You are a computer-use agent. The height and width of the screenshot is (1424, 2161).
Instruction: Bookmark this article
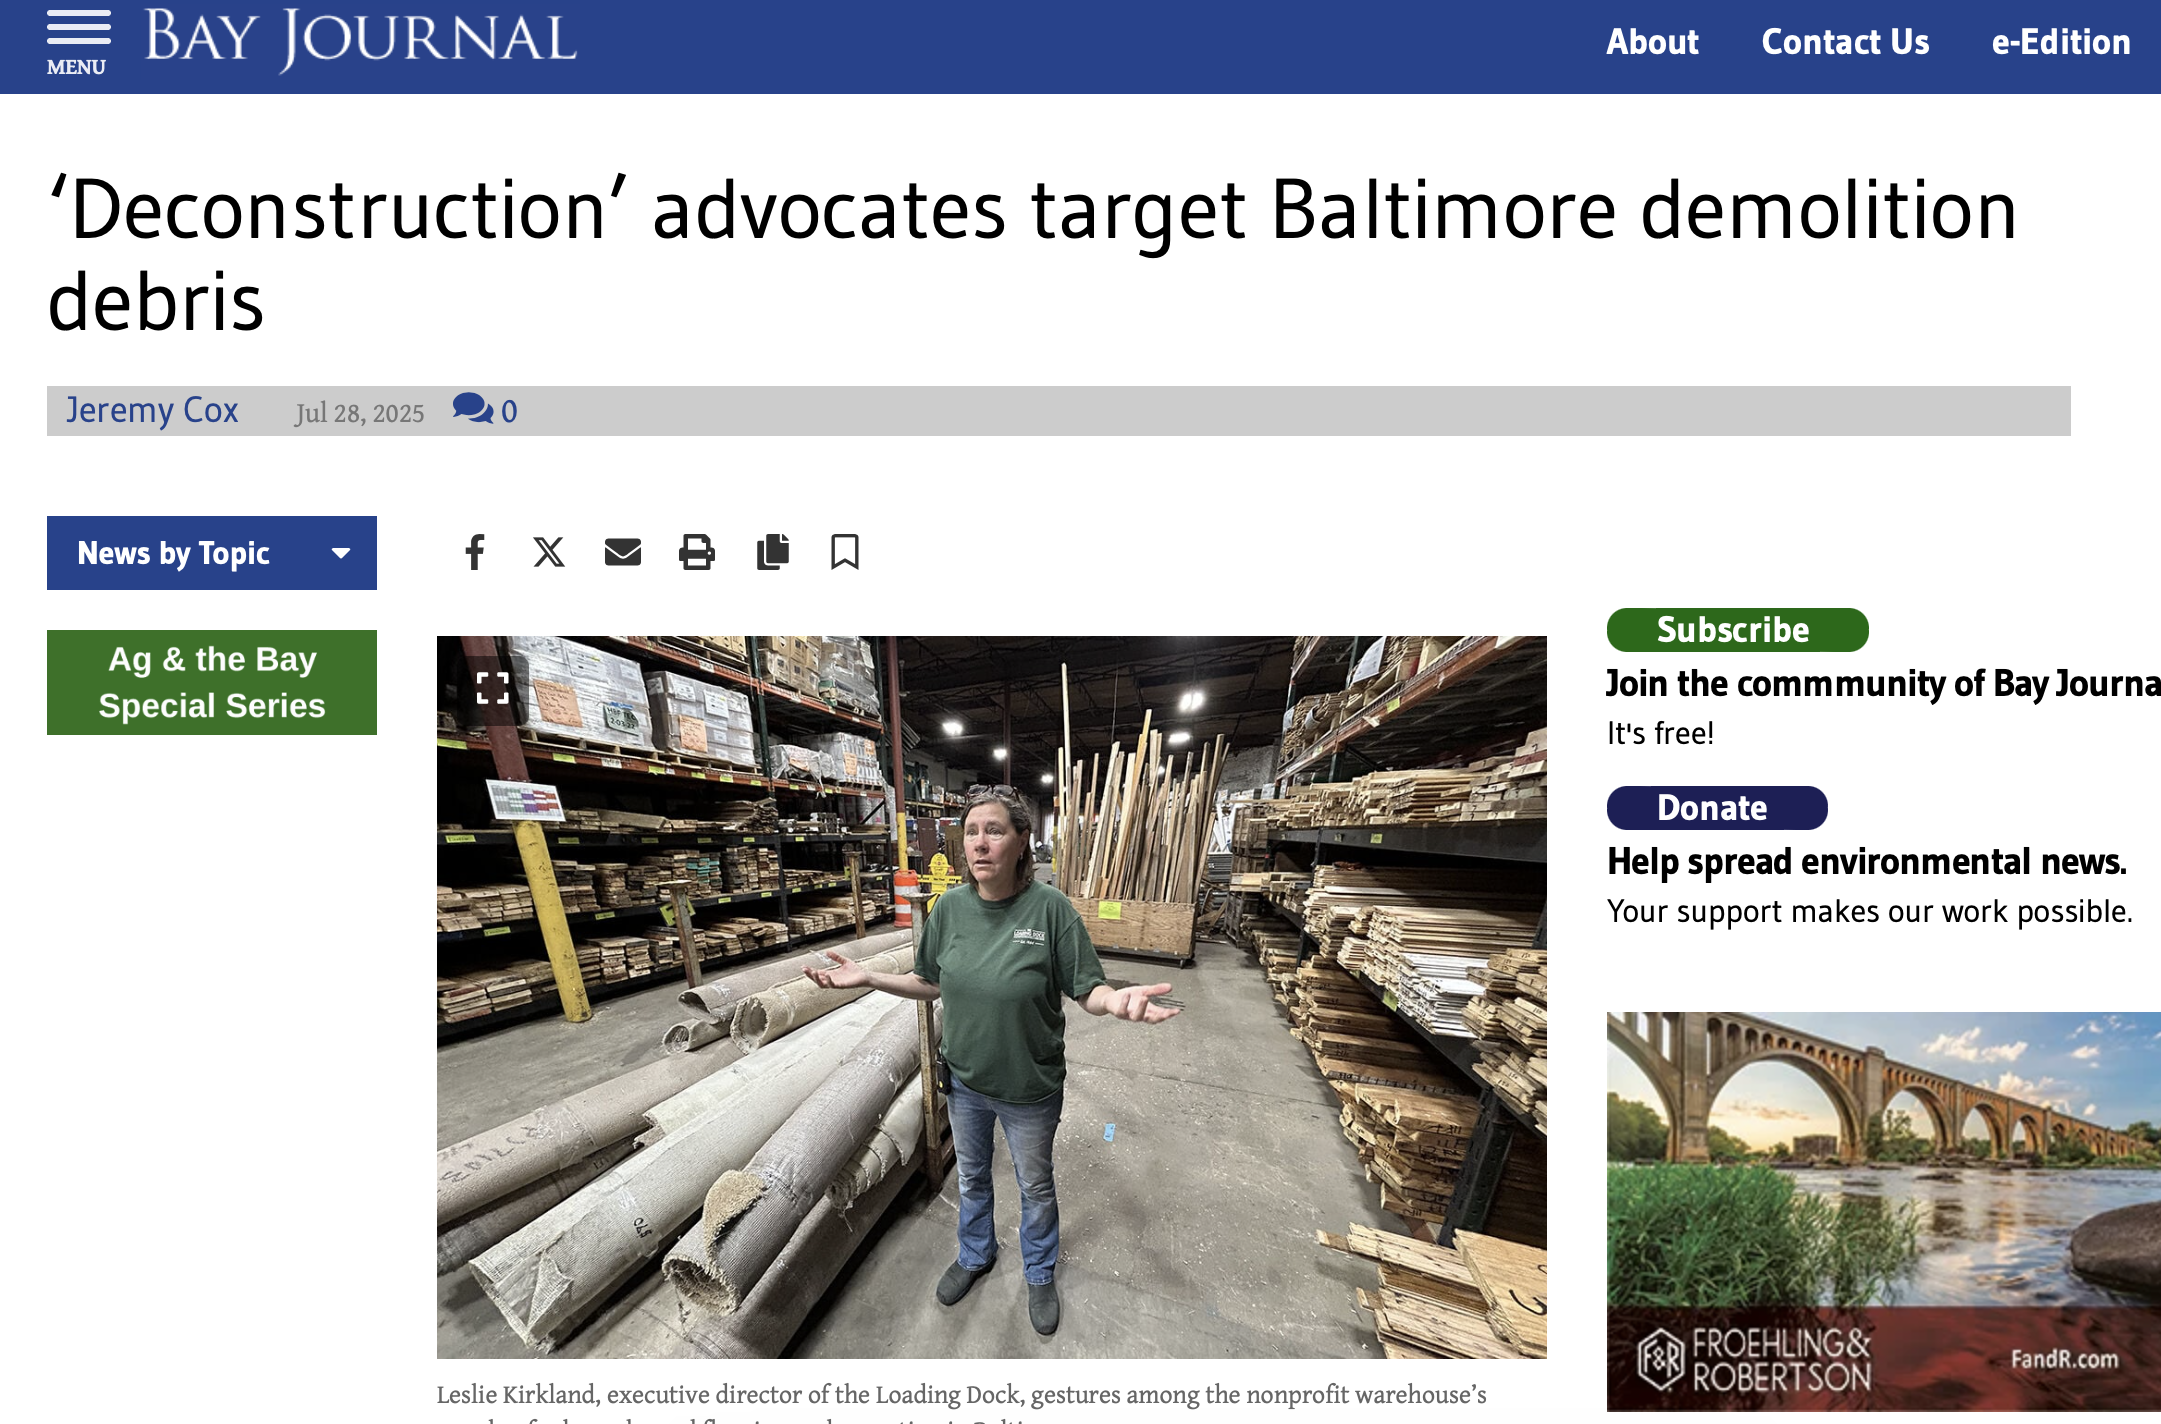[845, 552]
